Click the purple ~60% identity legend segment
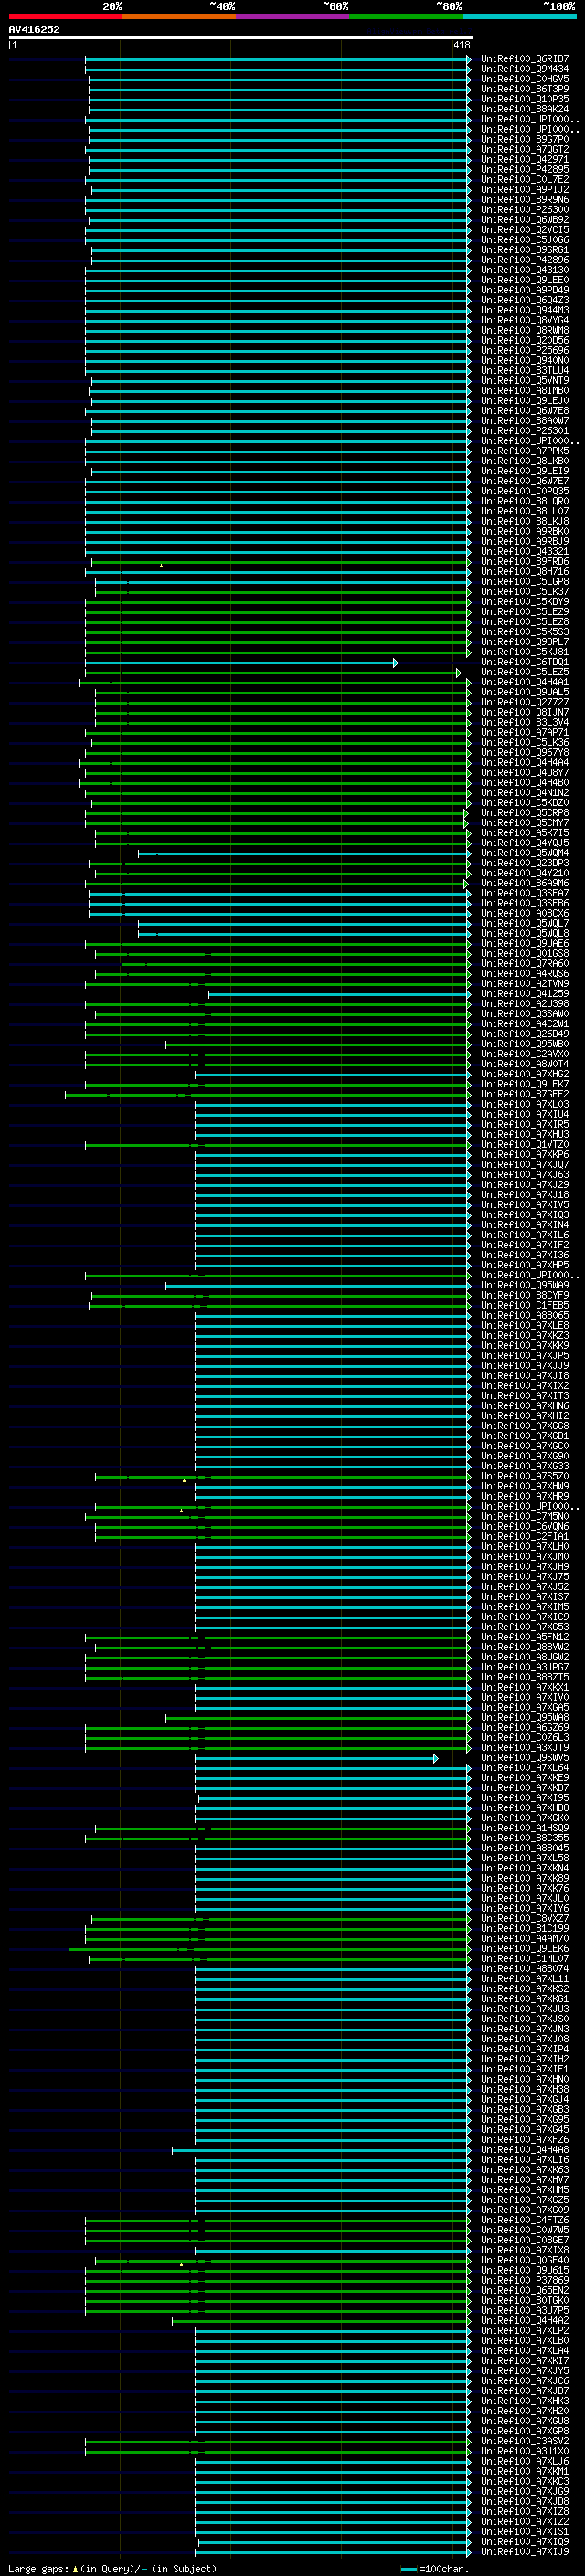The height and width of the screenshot is (2576, 585). coord(293,16)
